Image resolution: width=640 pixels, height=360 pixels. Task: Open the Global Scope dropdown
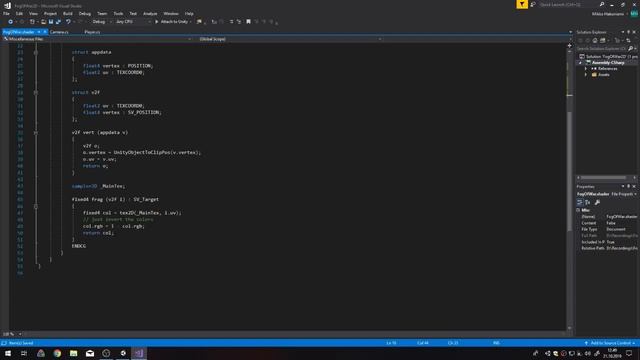[x=290, y=39]
